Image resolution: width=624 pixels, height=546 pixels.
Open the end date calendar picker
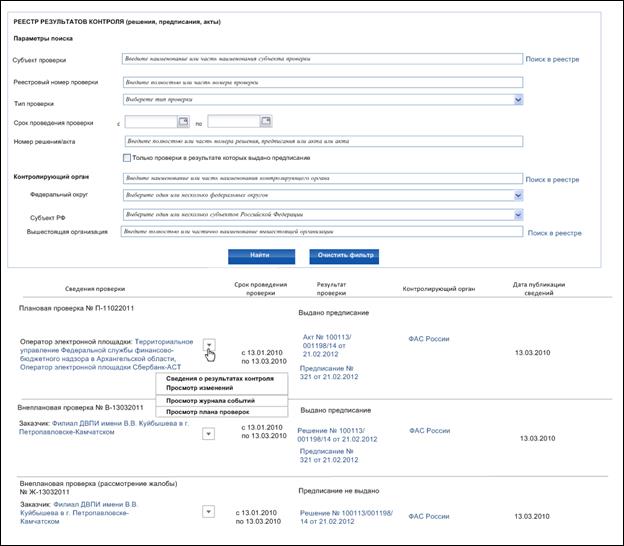coord(266,121)
